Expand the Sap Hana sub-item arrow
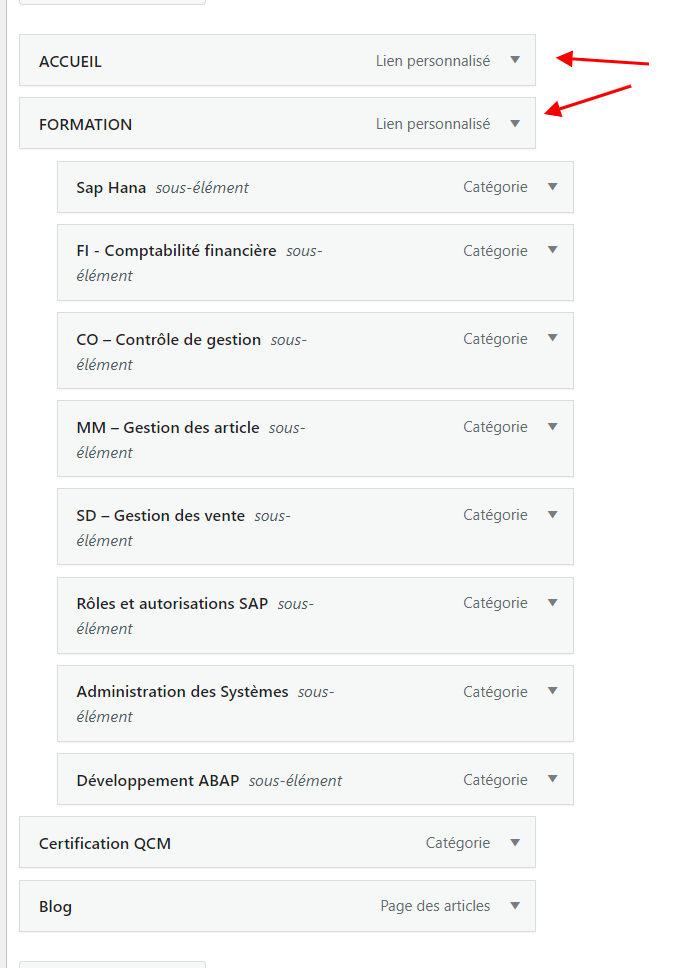 tap(553, 187)
